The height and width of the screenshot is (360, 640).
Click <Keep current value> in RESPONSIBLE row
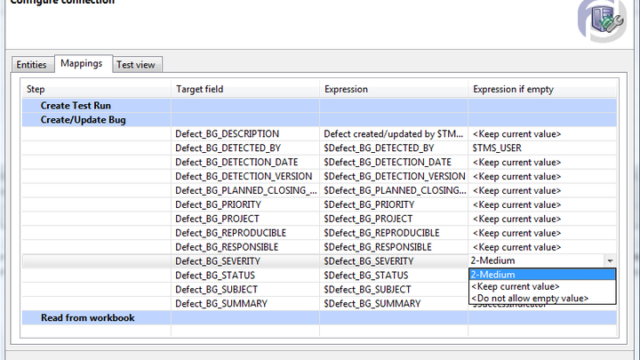[517, 247]
